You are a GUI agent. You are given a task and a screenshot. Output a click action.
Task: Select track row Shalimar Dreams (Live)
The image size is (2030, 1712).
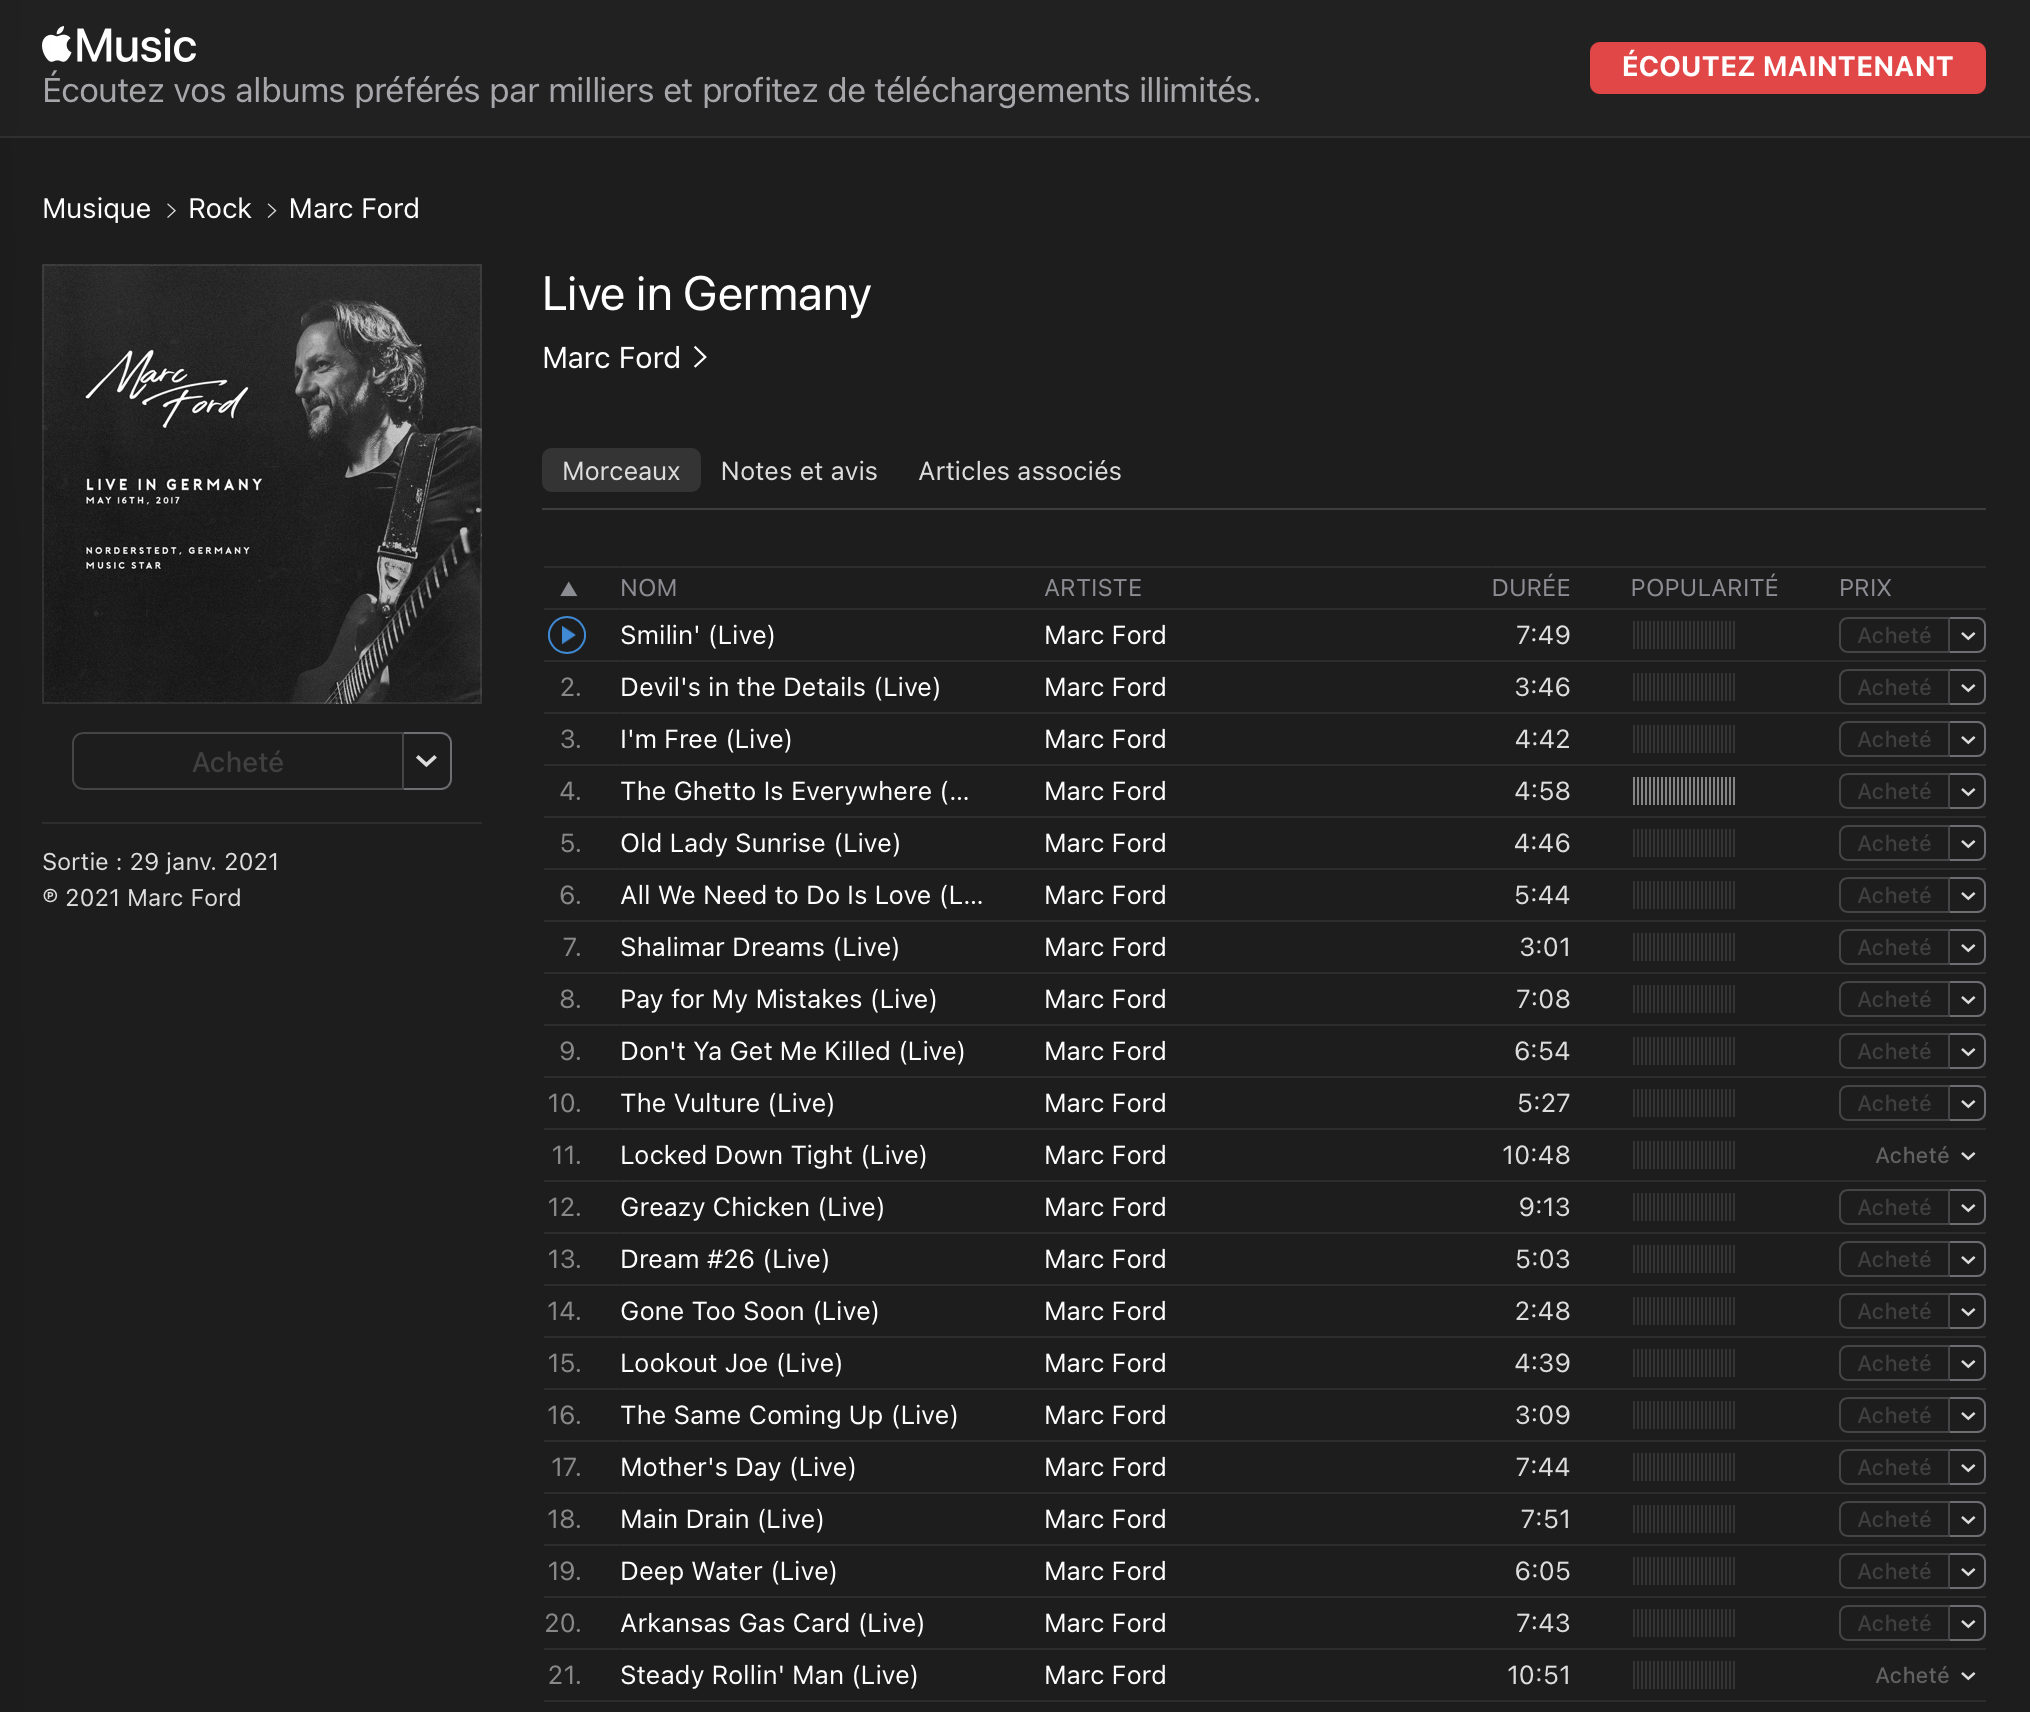1264,947
